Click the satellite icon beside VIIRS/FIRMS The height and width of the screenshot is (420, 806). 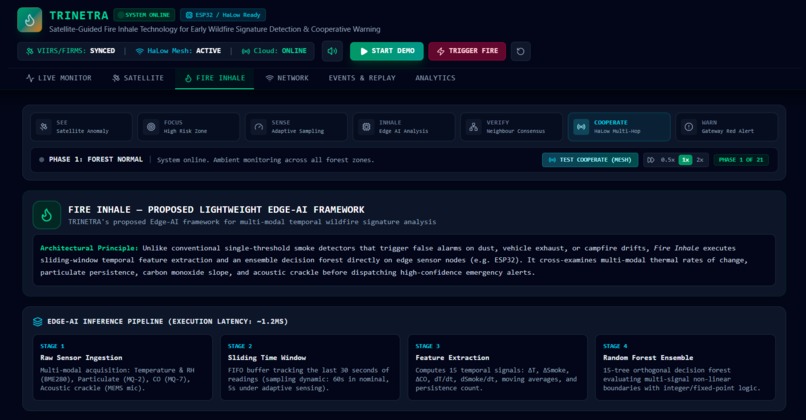30,51
